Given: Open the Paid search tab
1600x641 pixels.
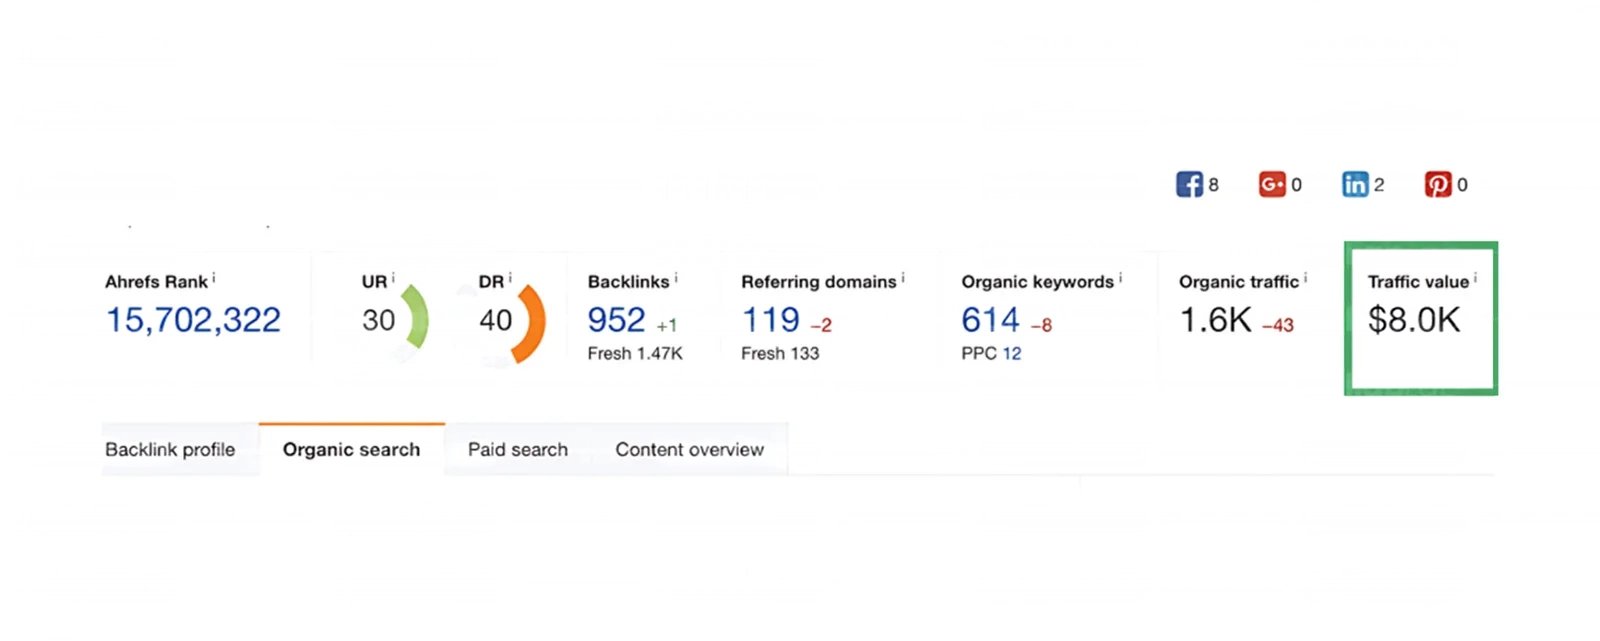Looking at the screenshot, I should tap(518, 450).
